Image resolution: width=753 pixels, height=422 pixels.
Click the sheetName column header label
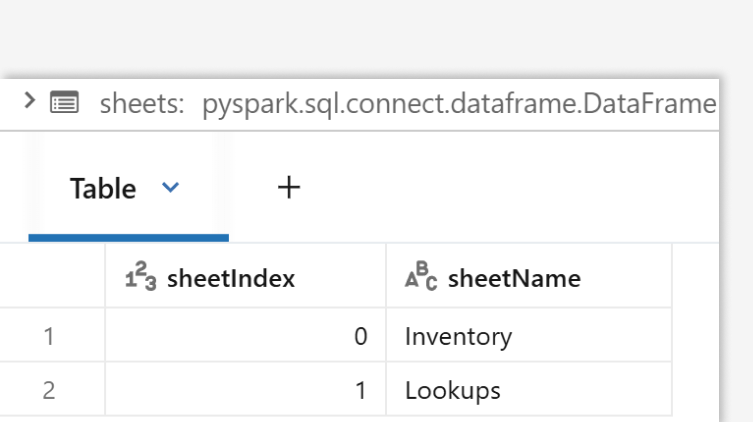coord(514,279)
